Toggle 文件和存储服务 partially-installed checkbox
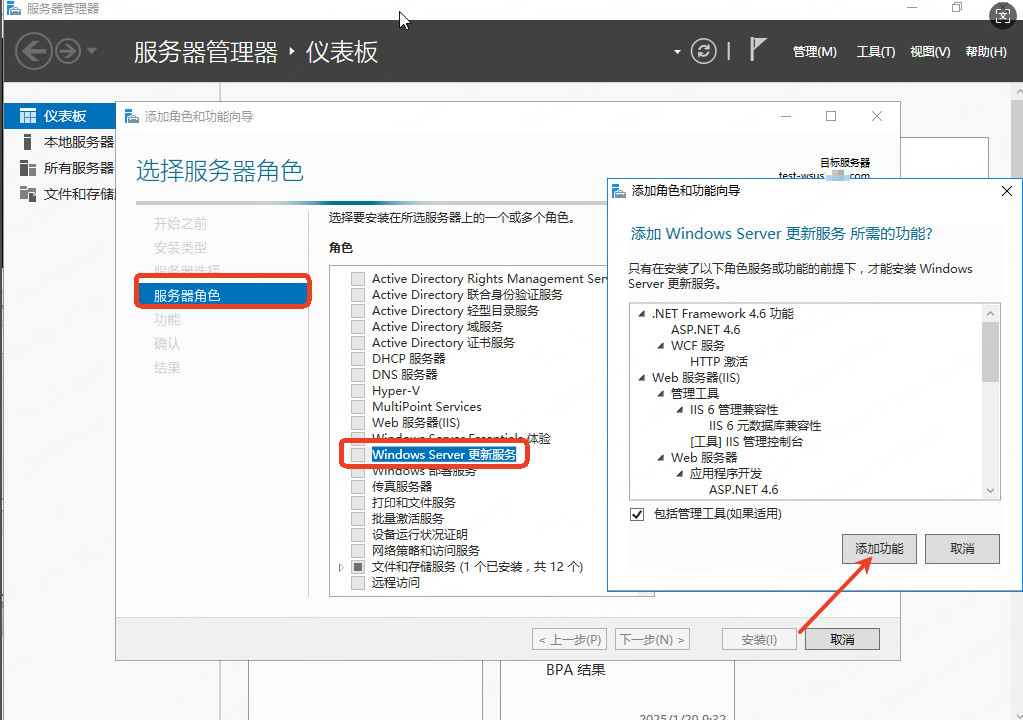This screenshot has width=1023, height=720. 358,567
